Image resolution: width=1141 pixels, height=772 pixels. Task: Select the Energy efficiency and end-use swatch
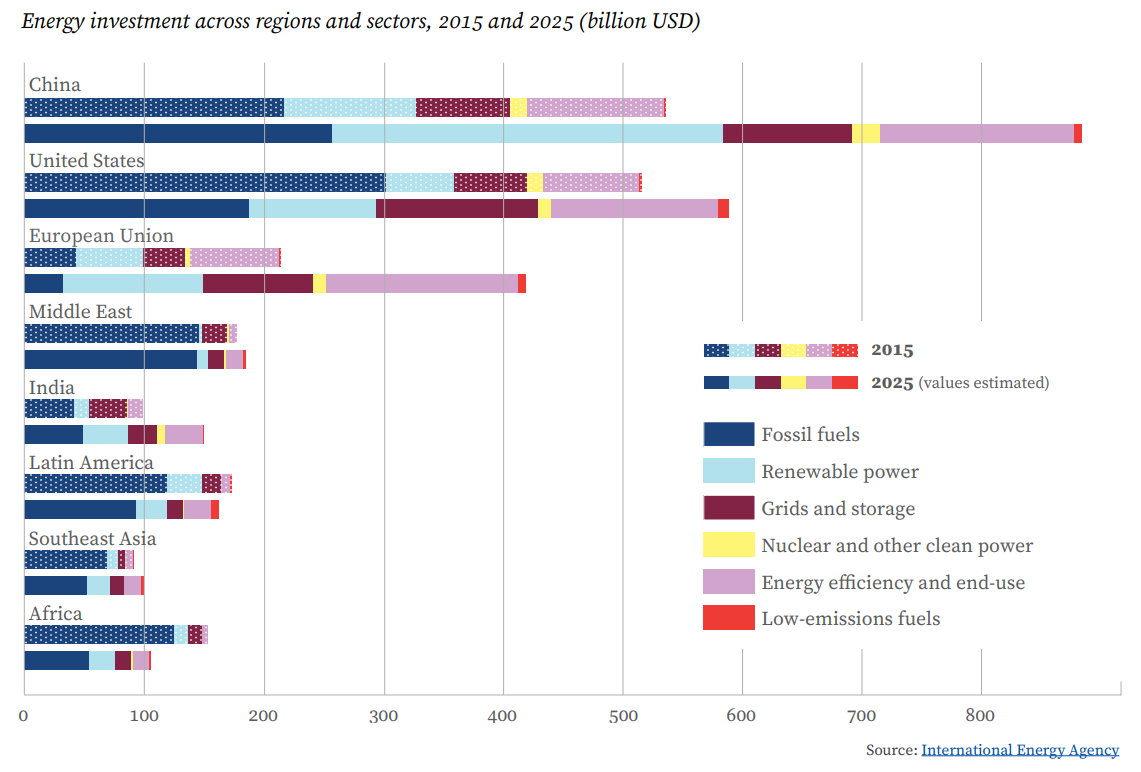point(728,582)
